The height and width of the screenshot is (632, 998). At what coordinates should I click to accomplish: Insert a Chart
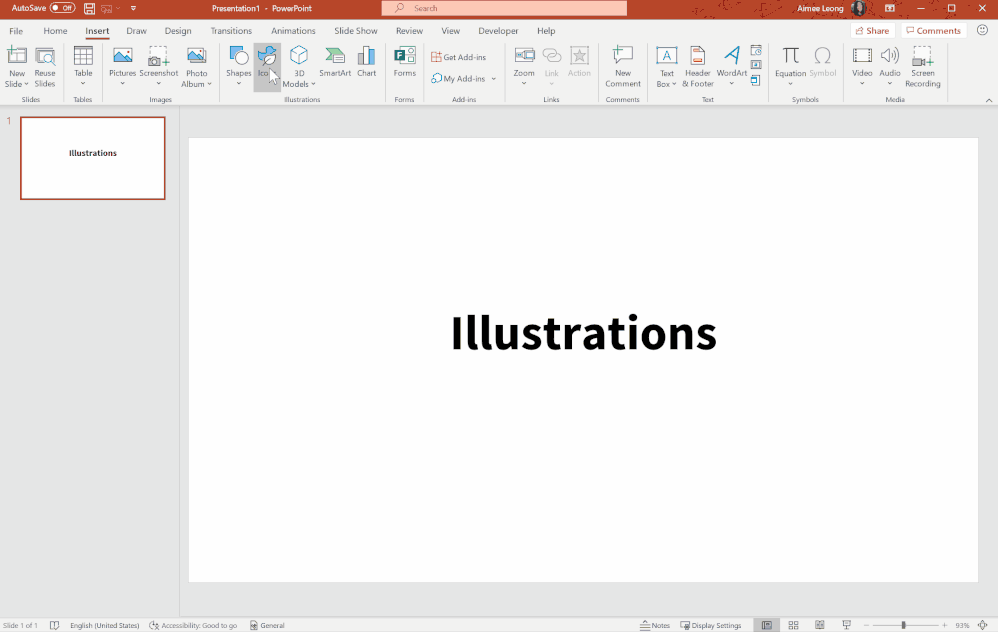point(367,63)
